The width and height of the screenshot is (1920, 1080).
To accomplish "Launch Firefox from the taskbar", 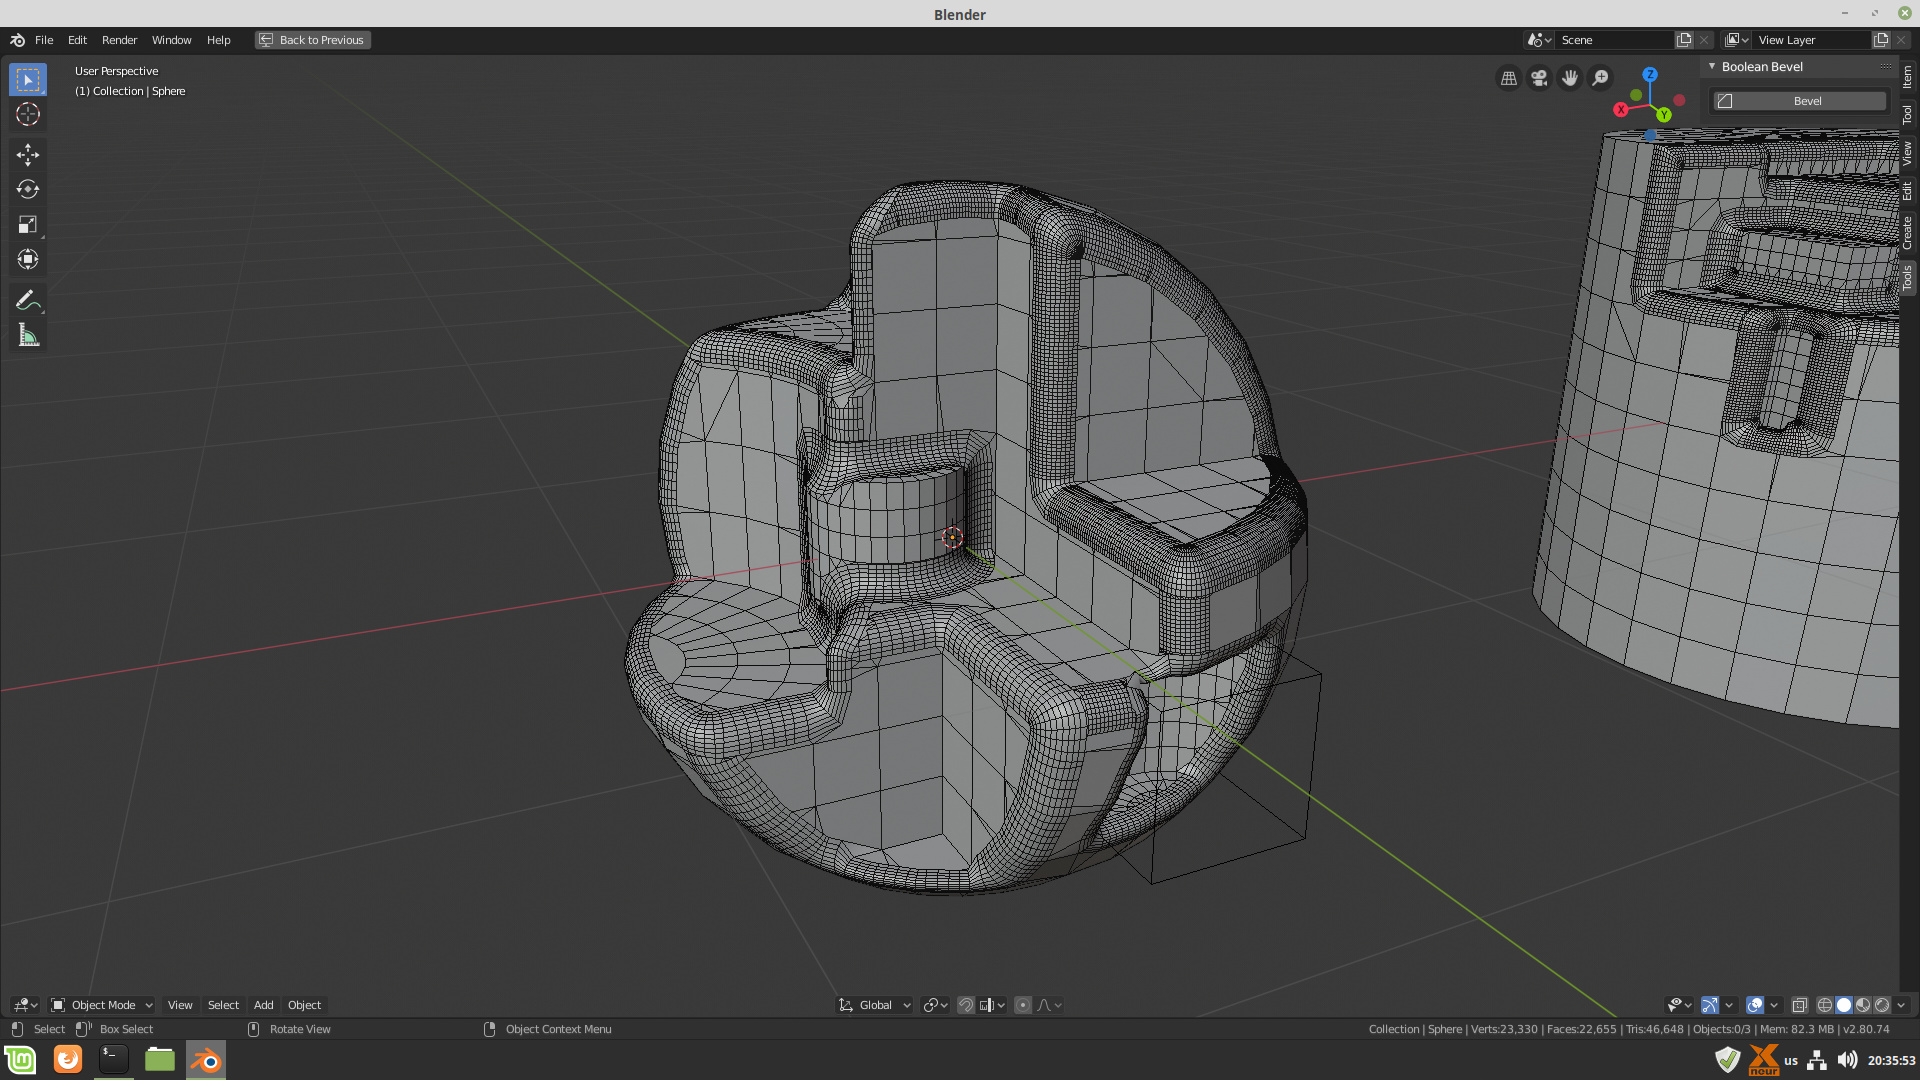I will tap(68, 1059).
